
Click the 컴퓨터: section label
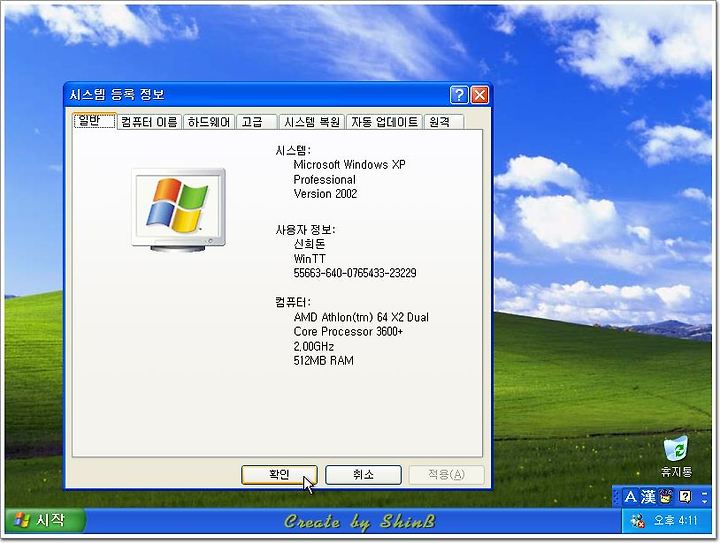pyautogui.click(x=293, y=302)
